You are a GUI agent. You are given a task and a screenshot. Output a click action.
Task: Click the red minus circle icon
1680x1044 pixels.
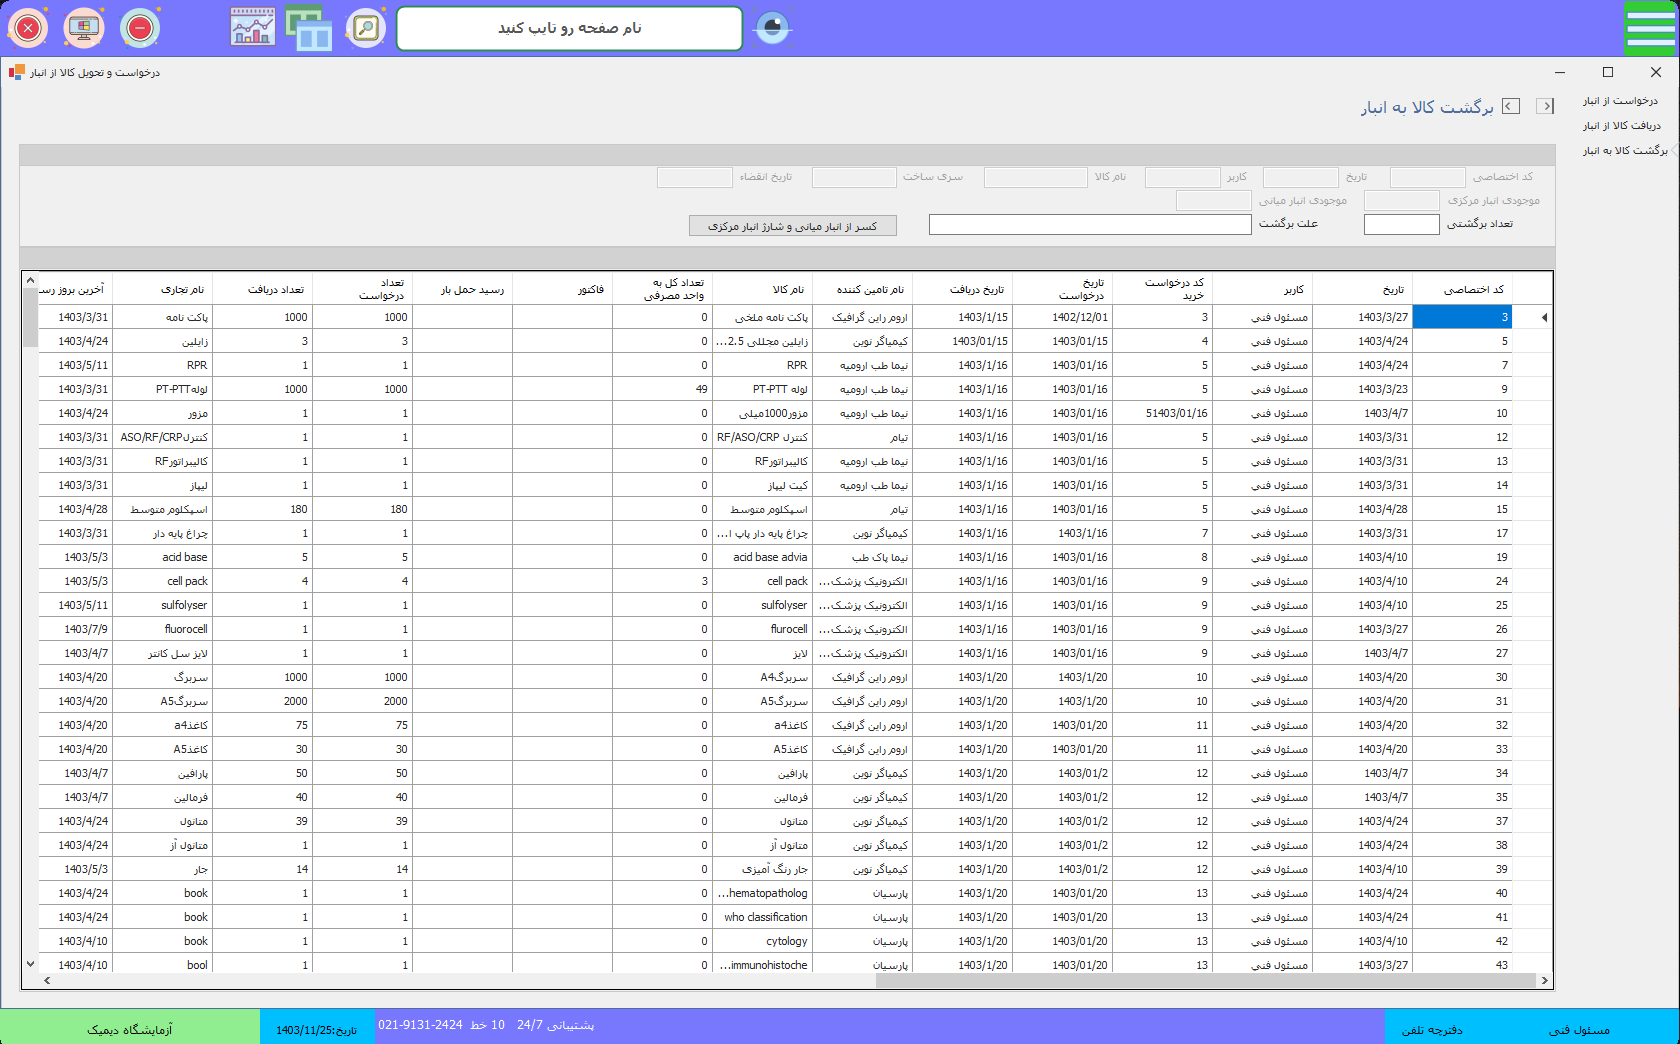tap(140, 28)
